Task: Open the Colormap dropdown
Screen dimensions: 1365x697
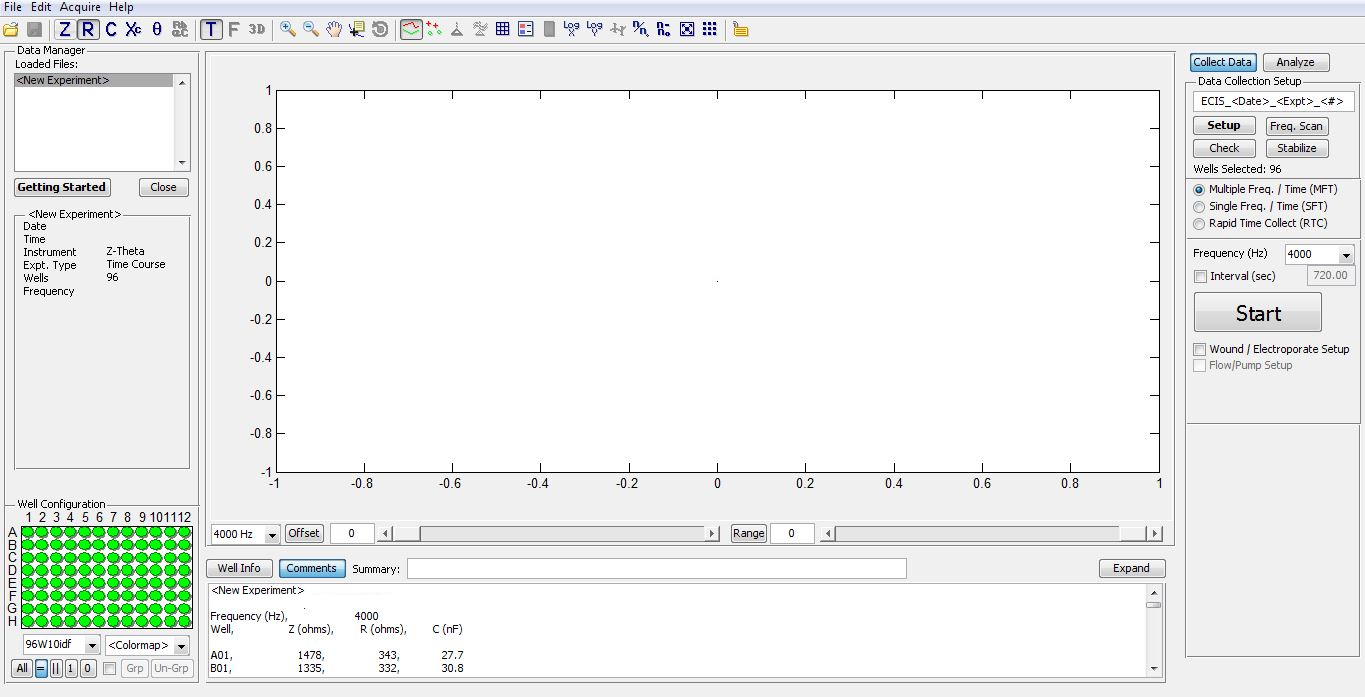Action: click(180, 646)
